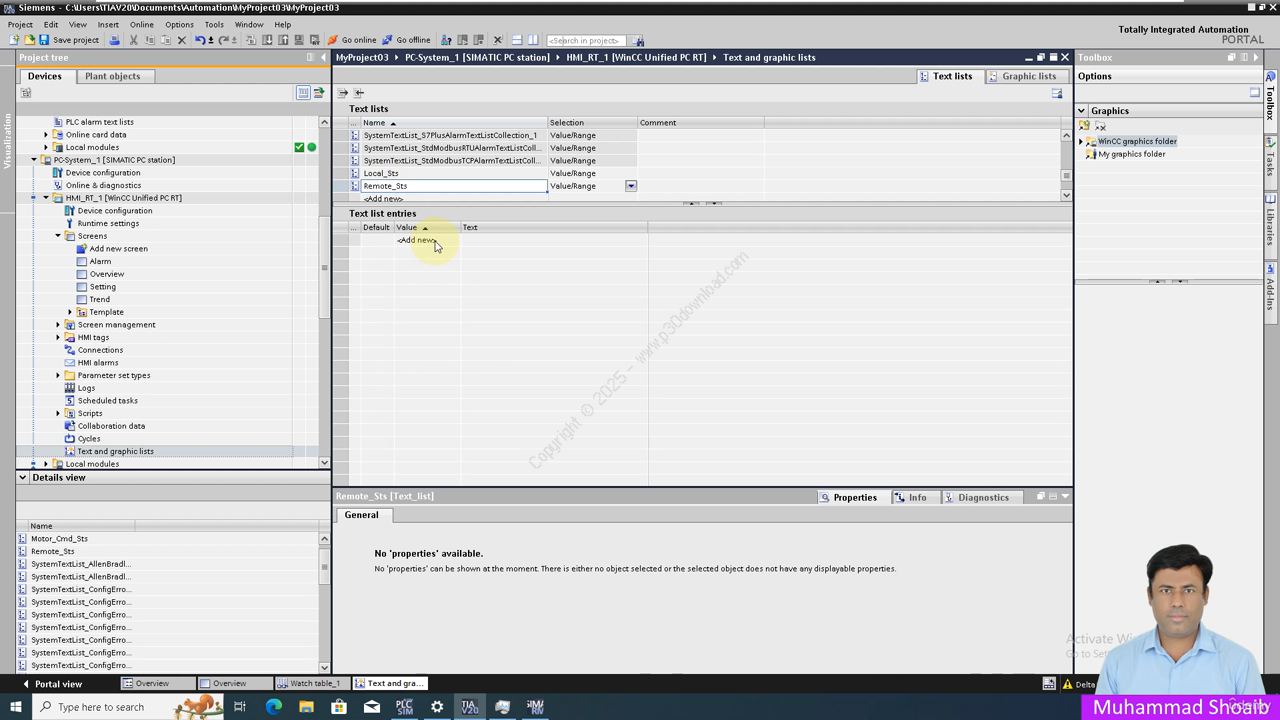Screen dimensions: 1280x720
Task: Click the Print icon in the toolbar
Action: click(x=114, y=40)
